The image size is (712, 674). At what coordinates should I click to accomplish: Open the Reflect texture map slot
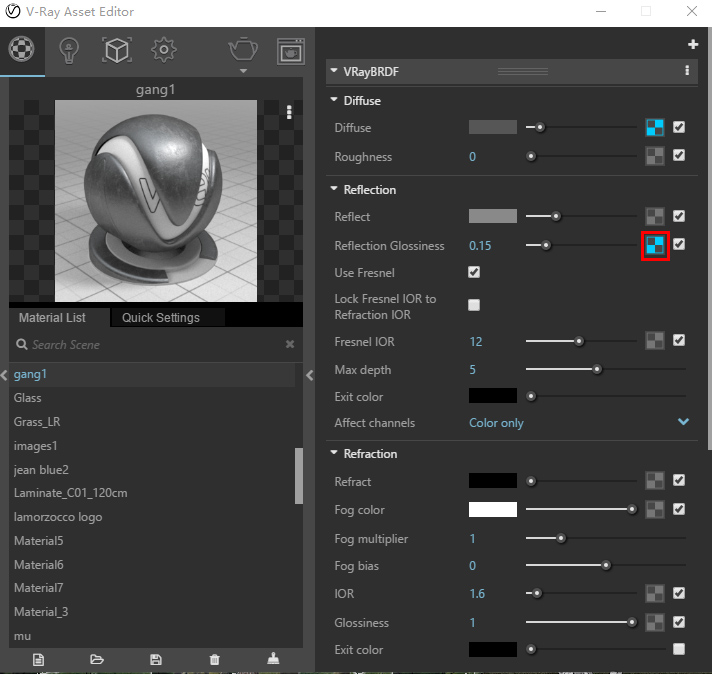[x=654, y=217]
